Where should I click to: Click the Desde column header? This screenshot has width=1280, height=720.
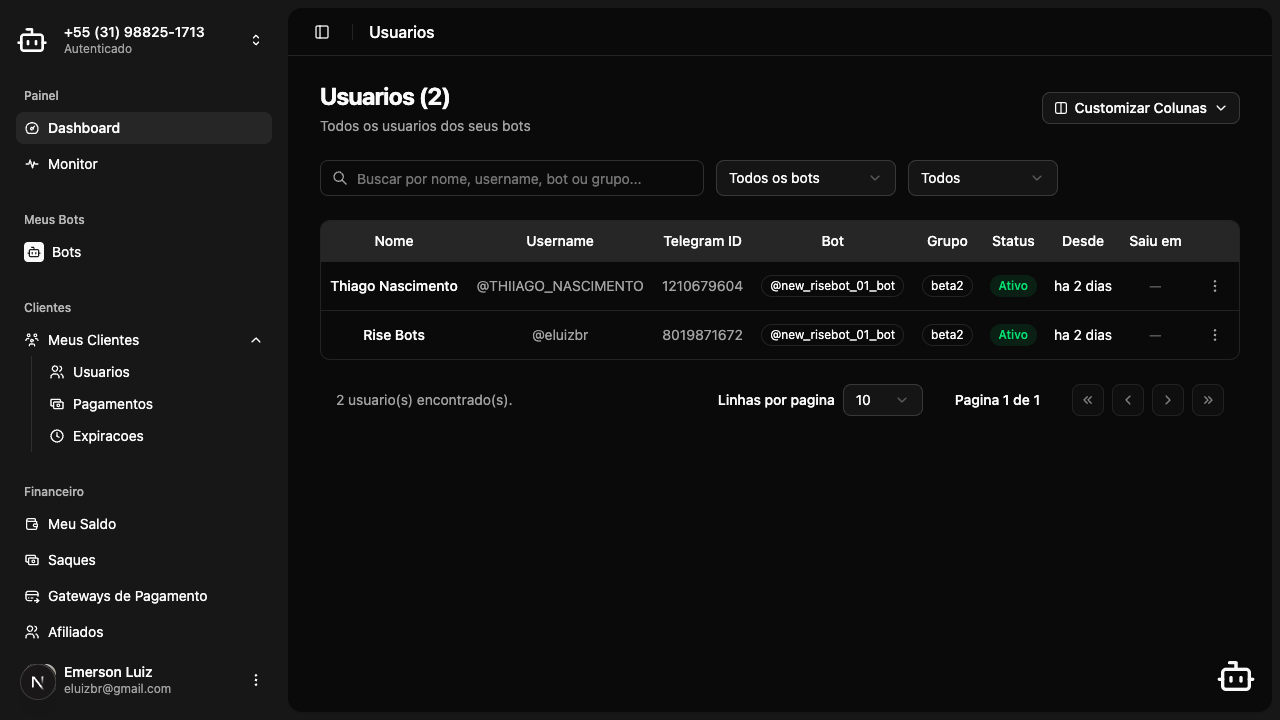tap(1083, 241)
